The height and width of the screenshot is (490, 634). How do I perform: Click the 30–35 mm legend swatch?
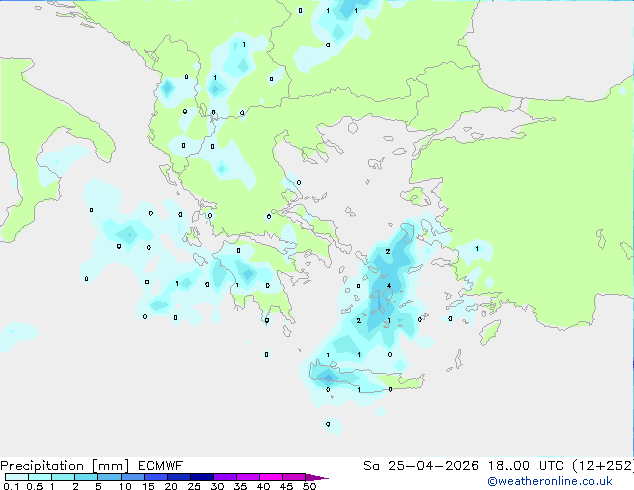tap(224, 477)
